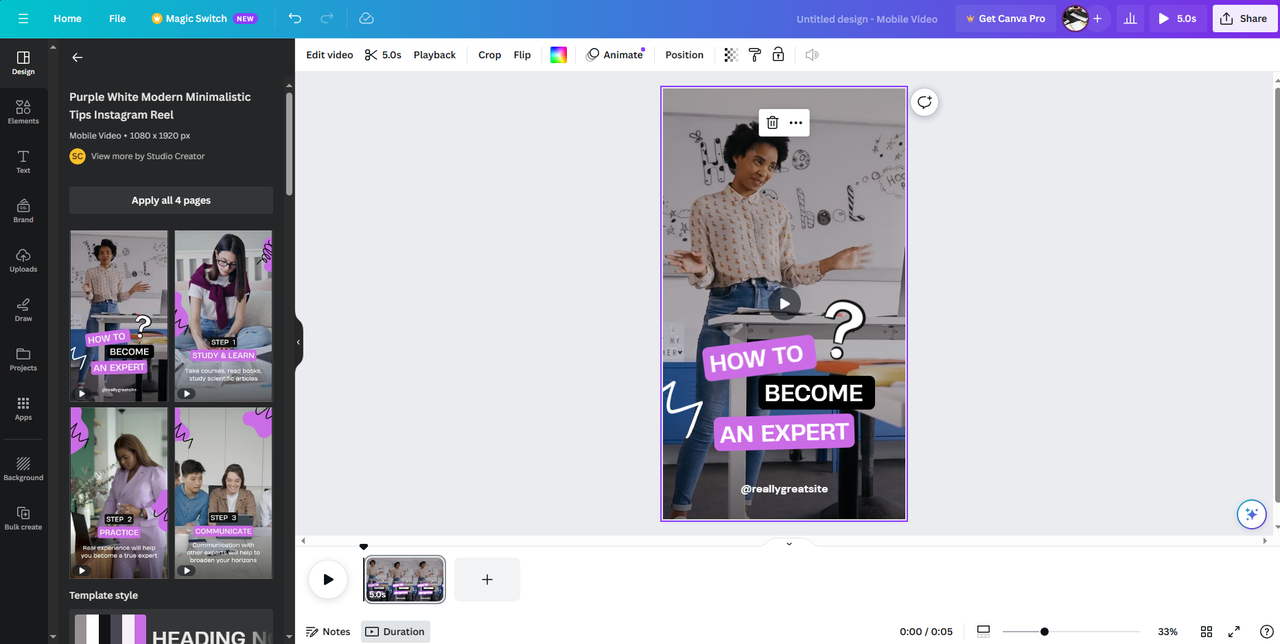
Task: Select the Step 1 Study & Learn template thumbnail
Action: pos(224,316)
